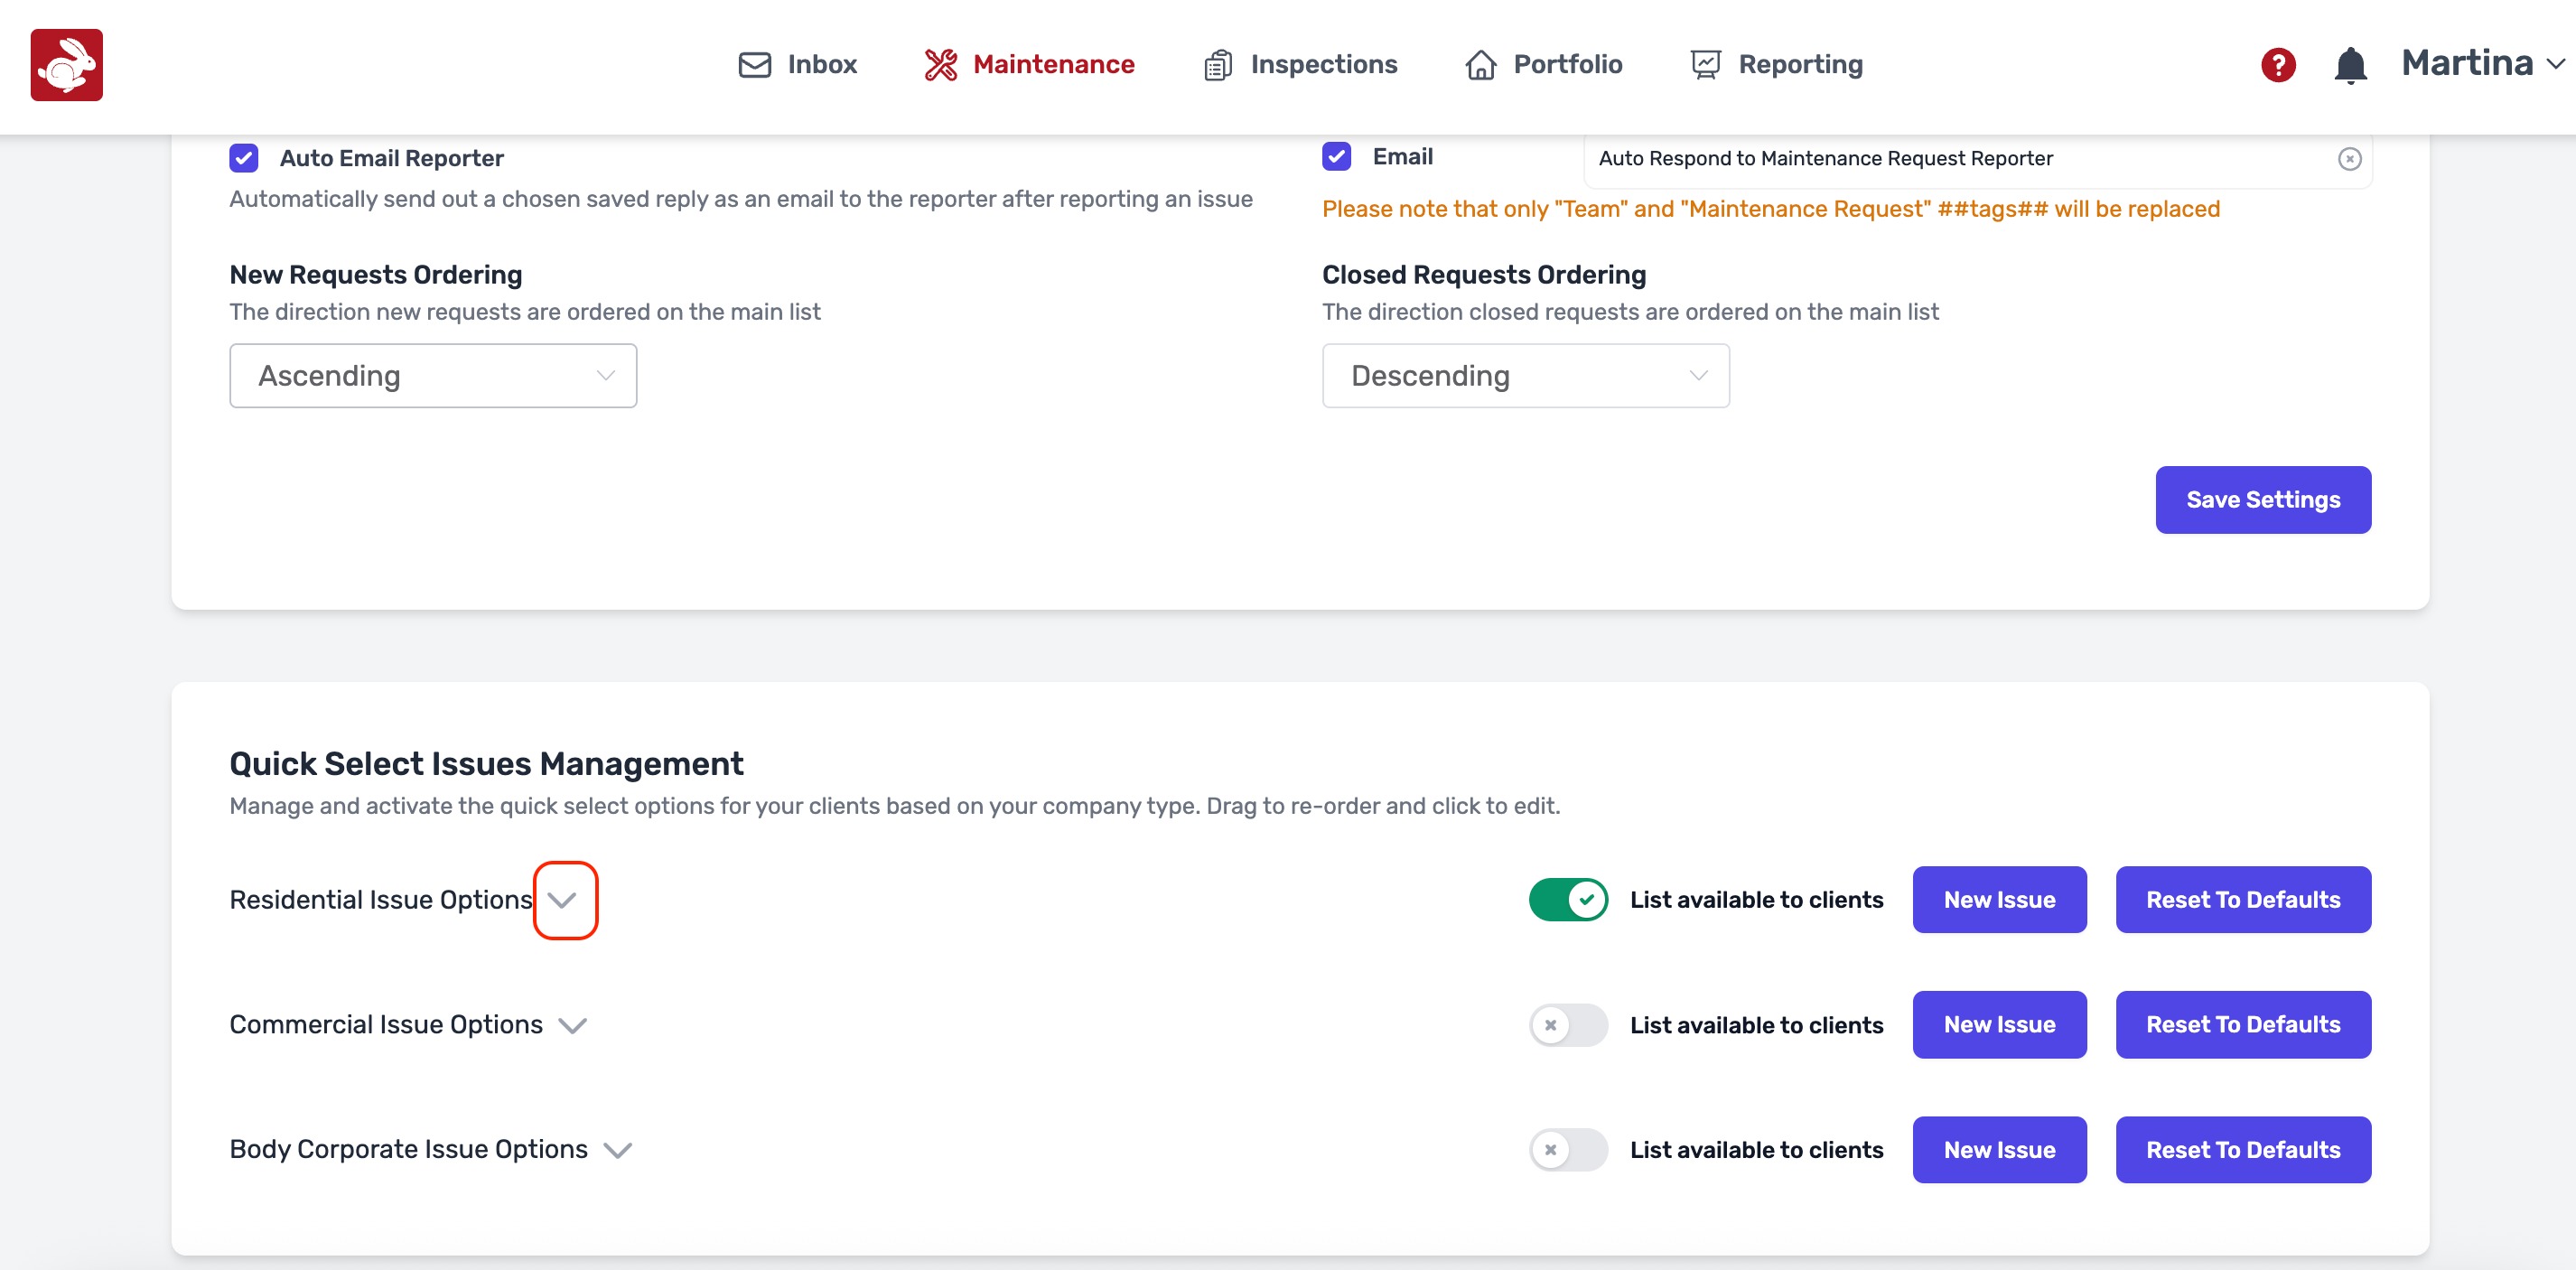Image resolution: width=2576 pixels, height=1270 pixels.
Task: Uncheck the Auto Email Reporter checkbox
Action: pyautogui.click(x=244, y=158)
